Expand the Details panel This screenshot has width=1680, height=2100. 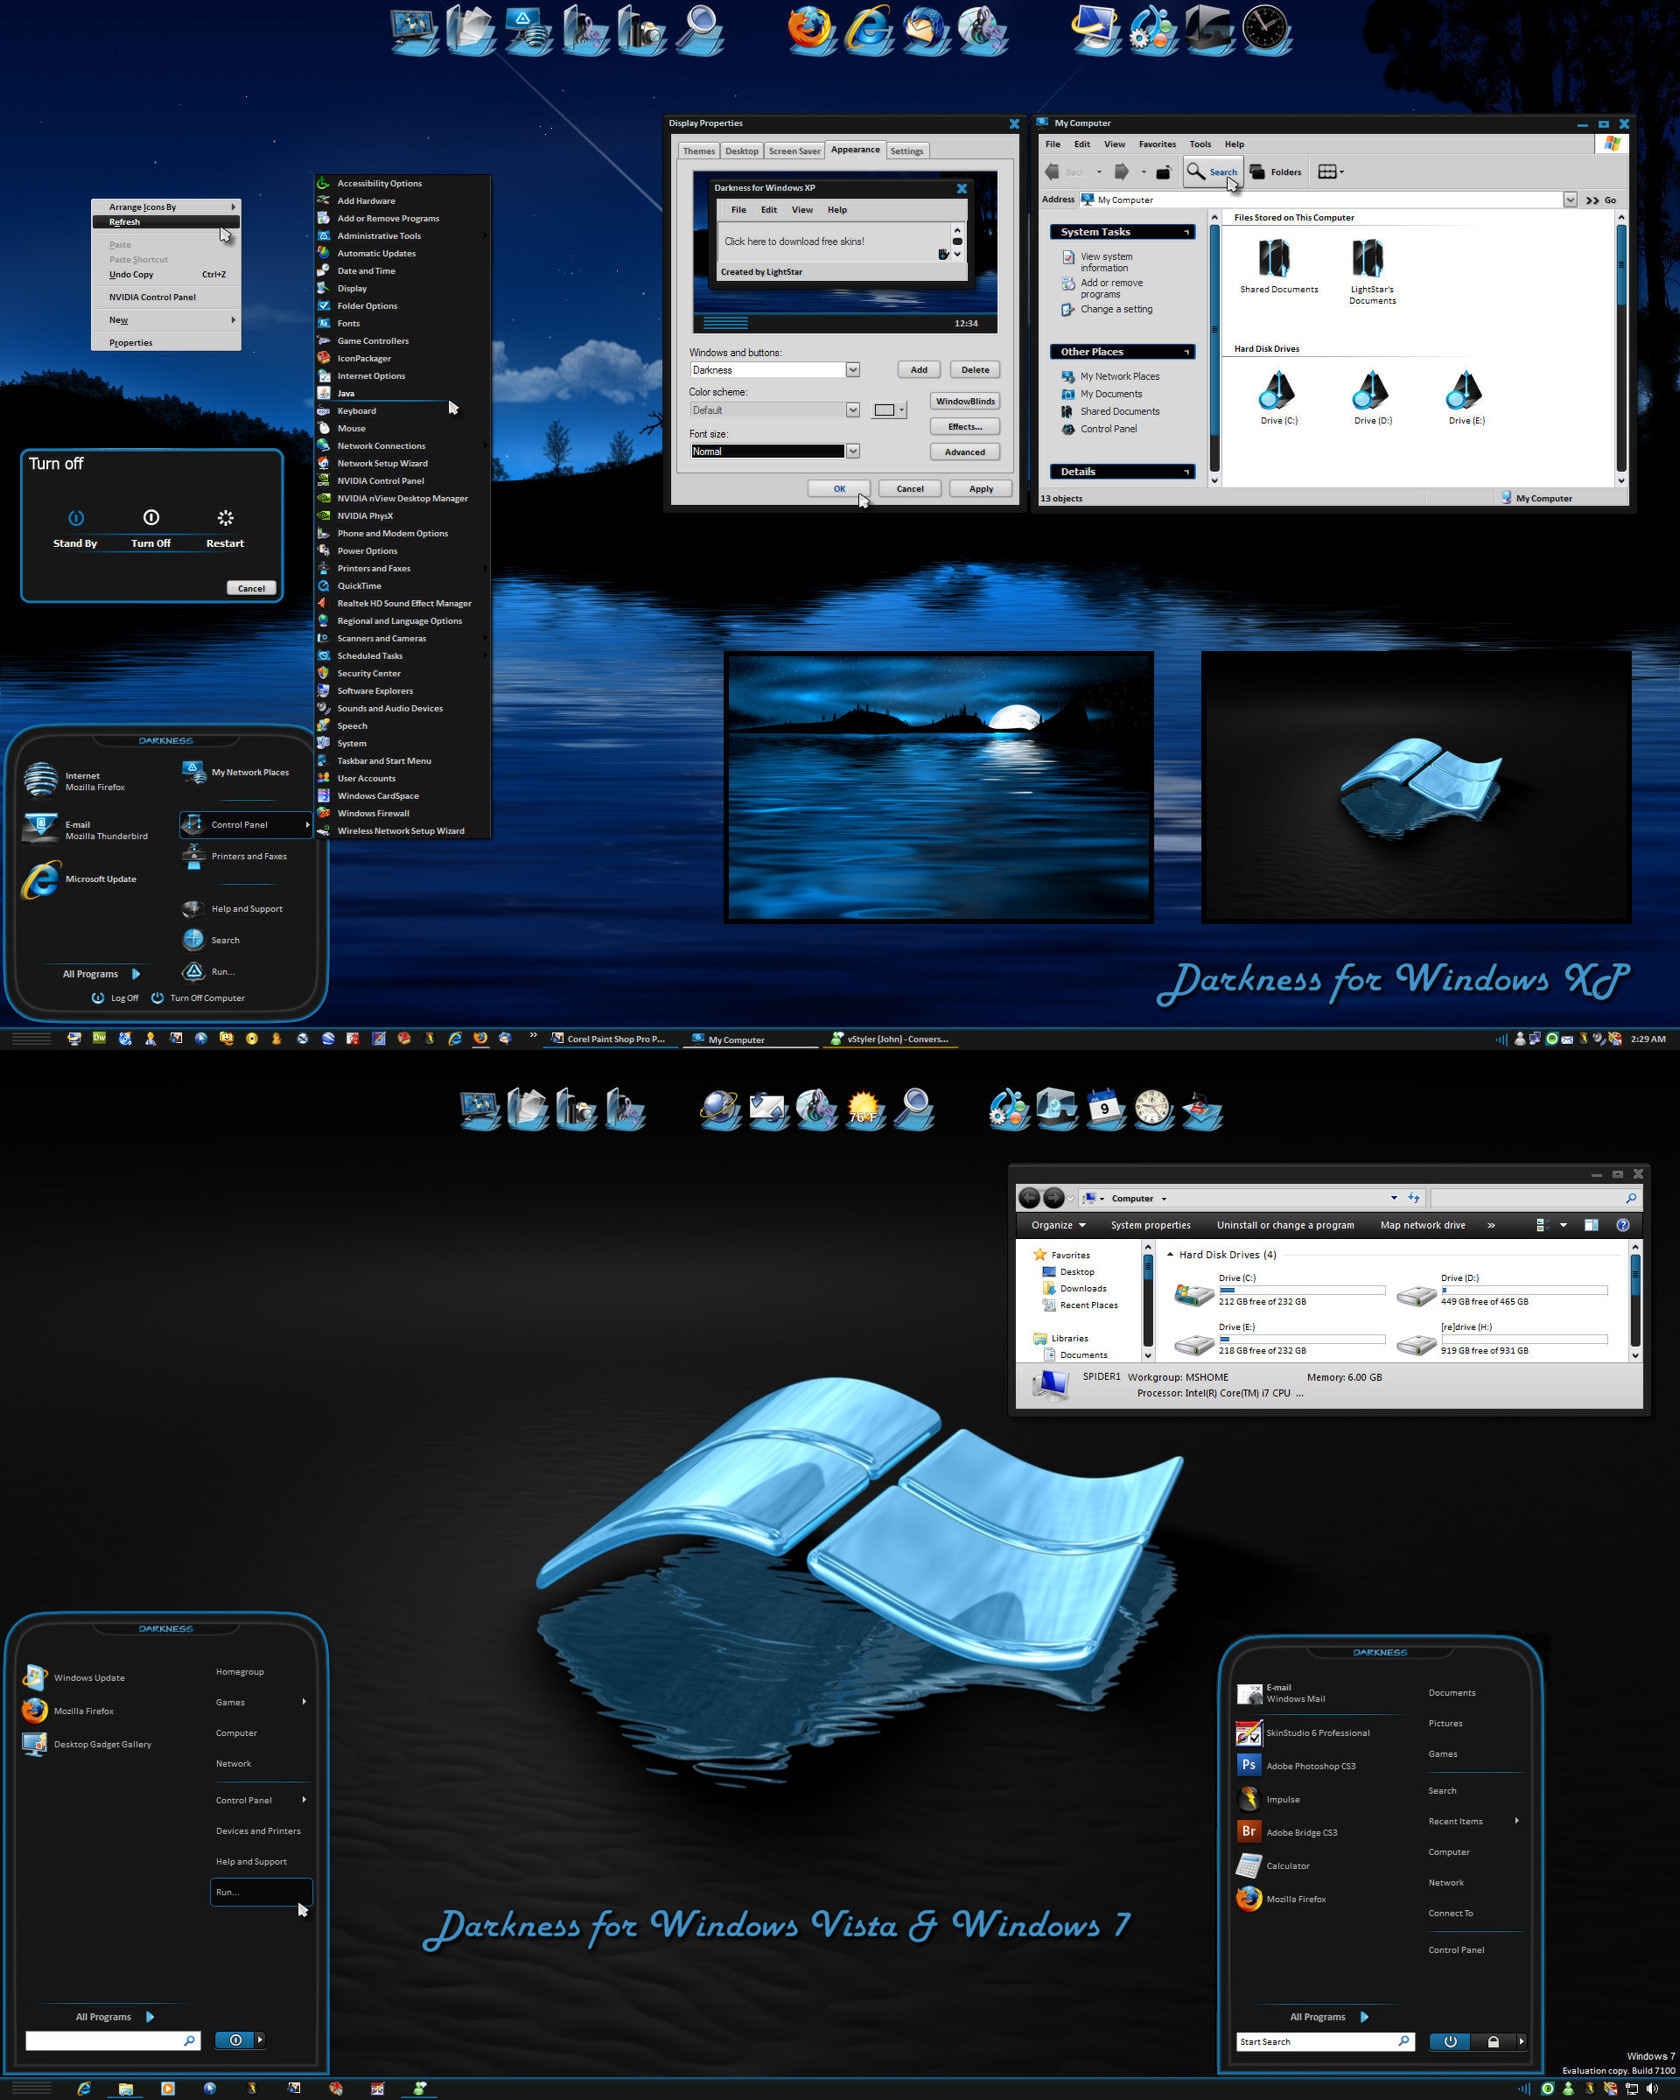[1187, 472]
